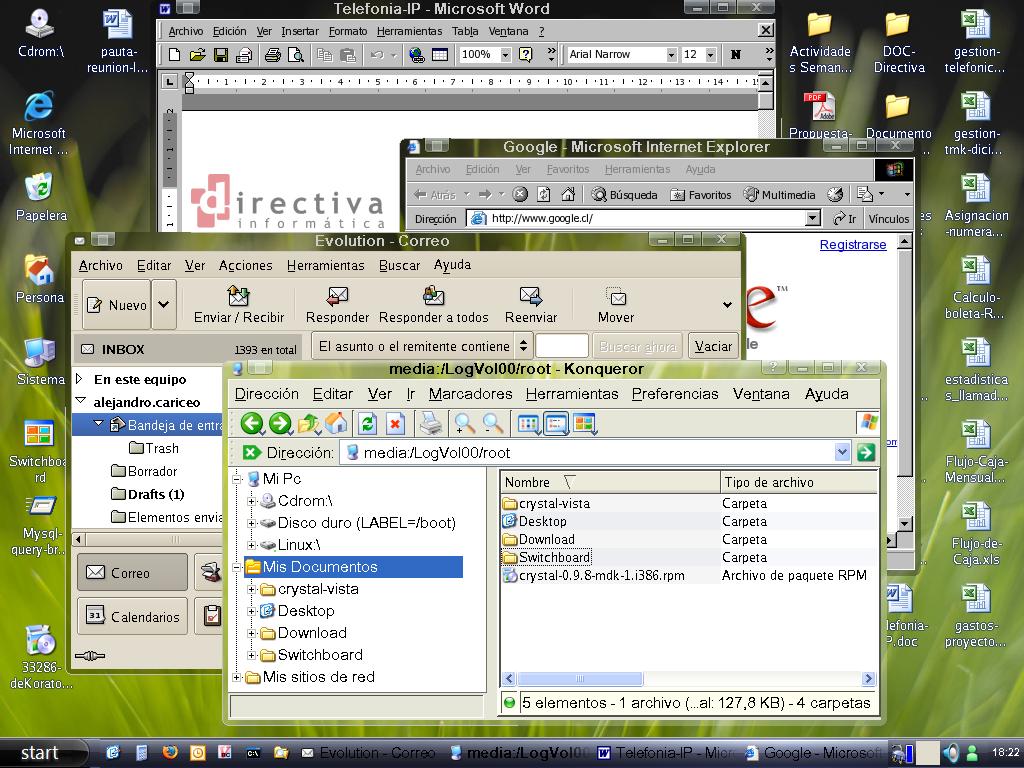
Task: Expand Mis sitios de red node
Action: pos(237,677)
